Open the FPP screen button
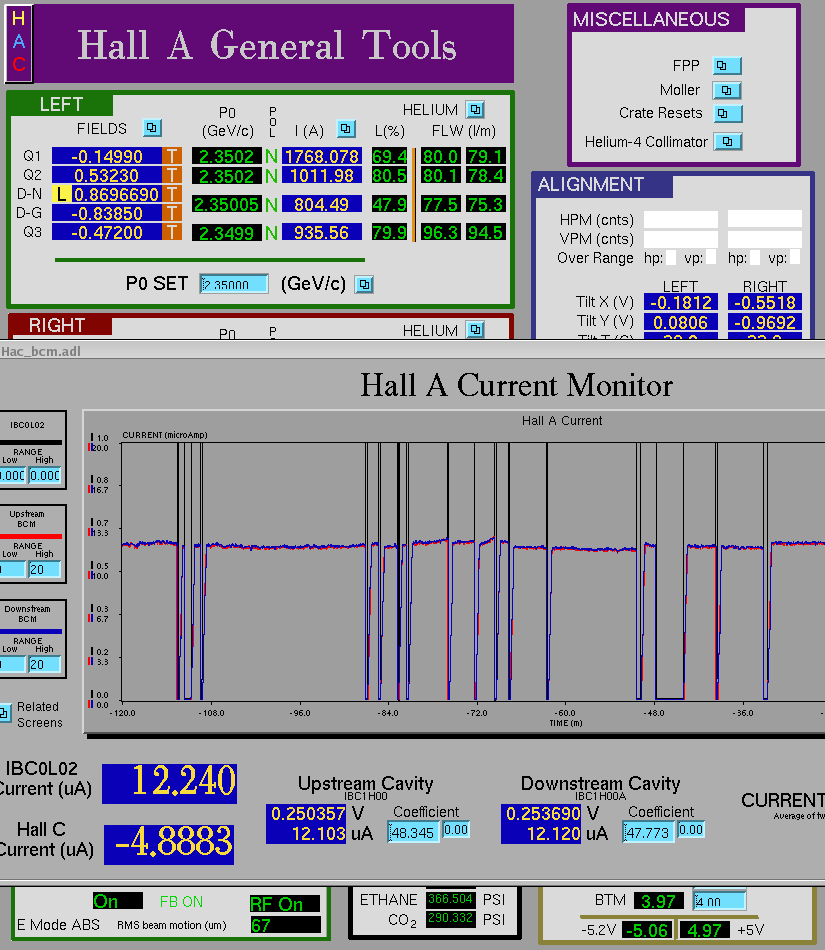This screenshot has height=950, width=825. point(727,65)
